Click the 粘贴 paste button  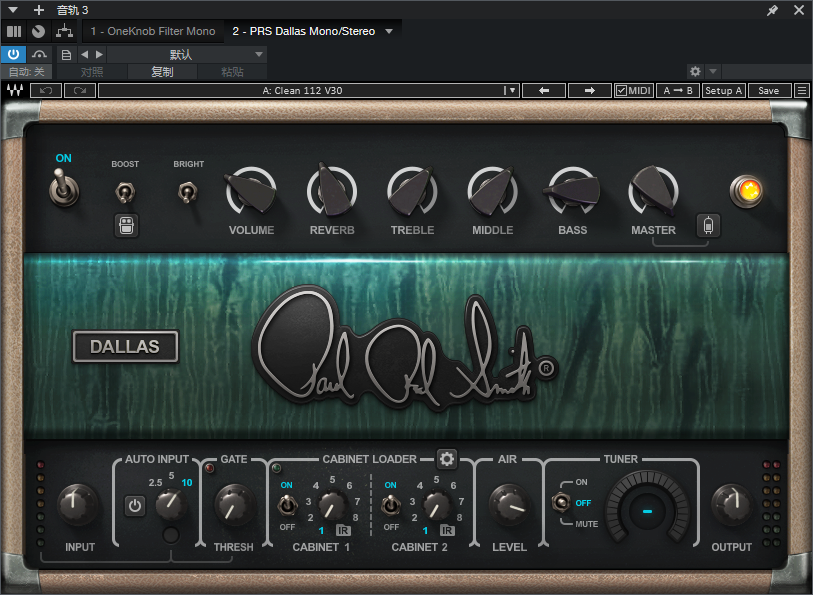click(232, 72)
